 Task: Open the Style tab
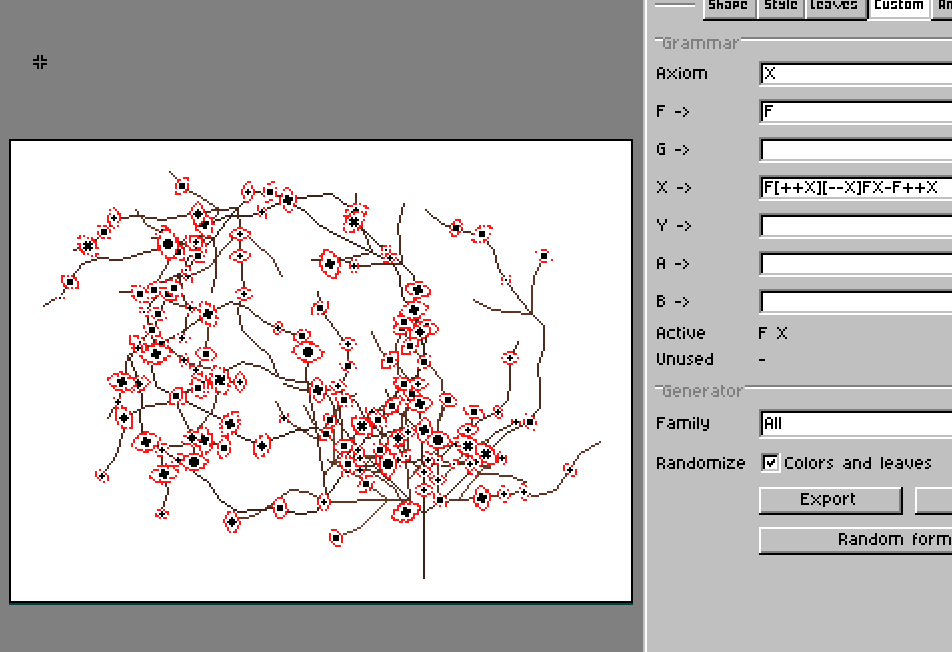coord(781,7)
